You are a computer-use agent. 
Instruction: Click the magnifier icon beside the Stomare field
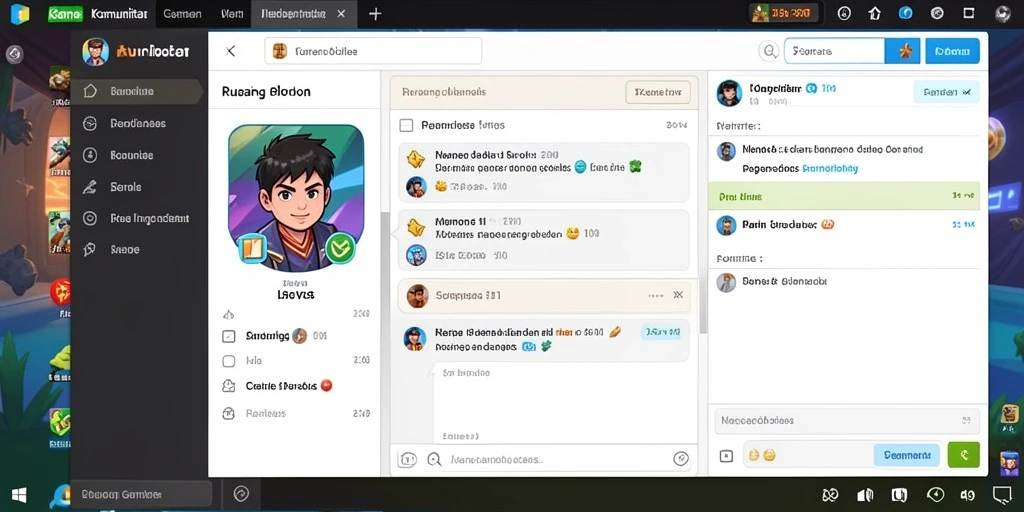click(x=769, y=51)
